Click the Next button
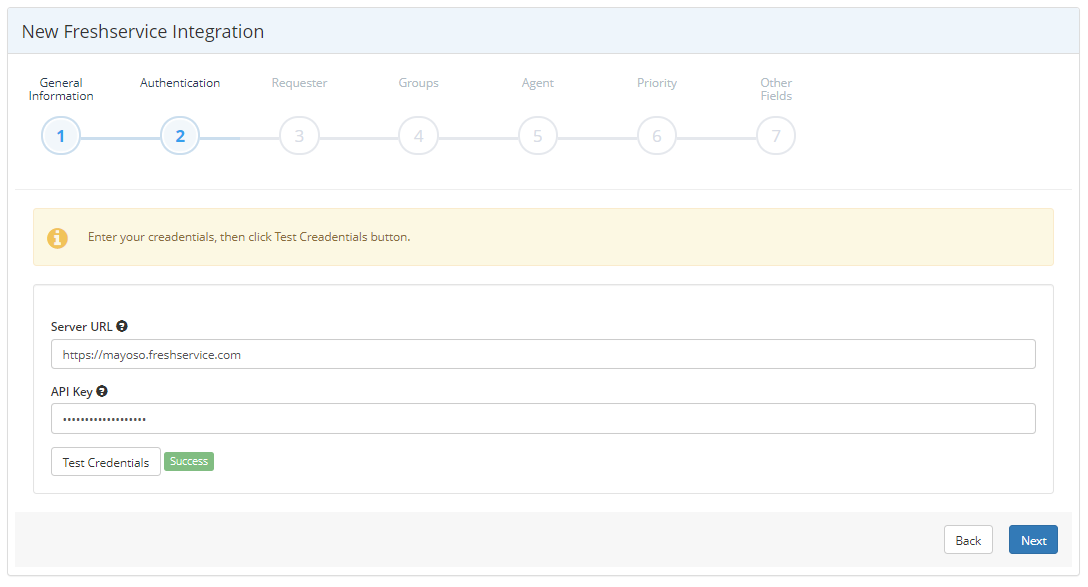The width and height of the screenshot is (1088, 587). click(1033, 539)
